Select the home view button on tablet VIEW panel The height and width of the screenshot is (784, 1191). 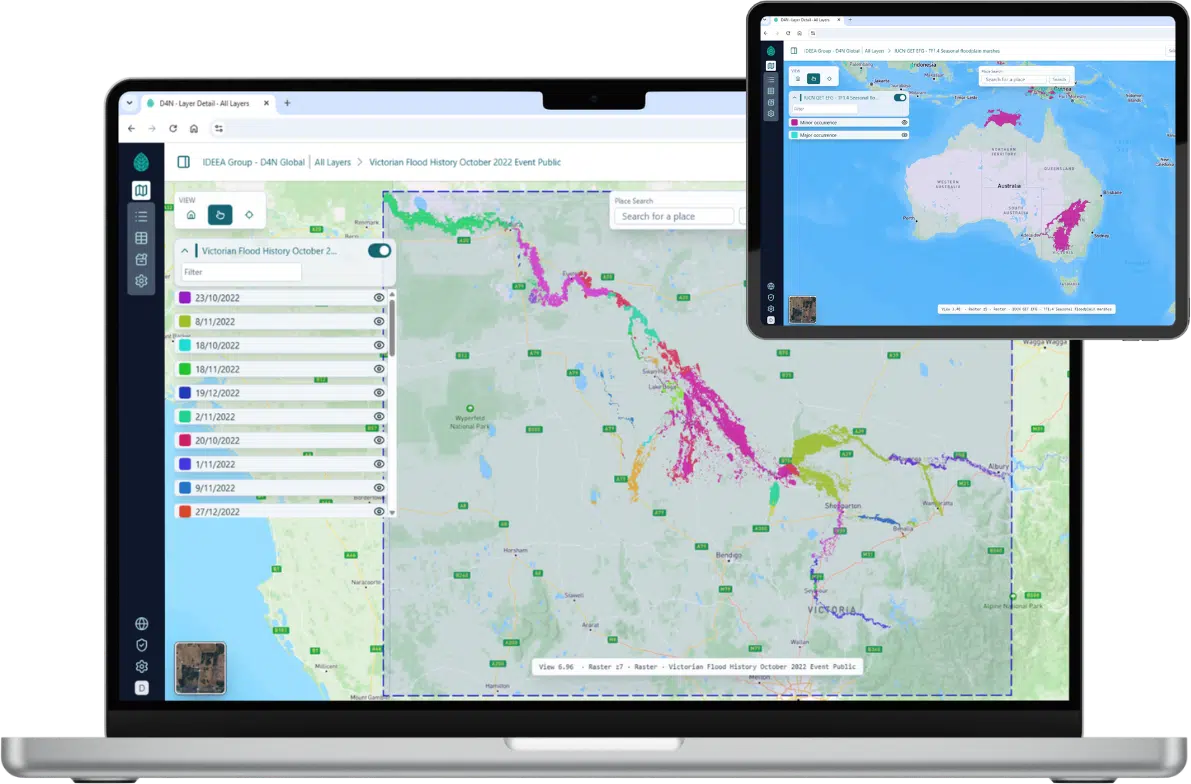(x=798, y=78)
